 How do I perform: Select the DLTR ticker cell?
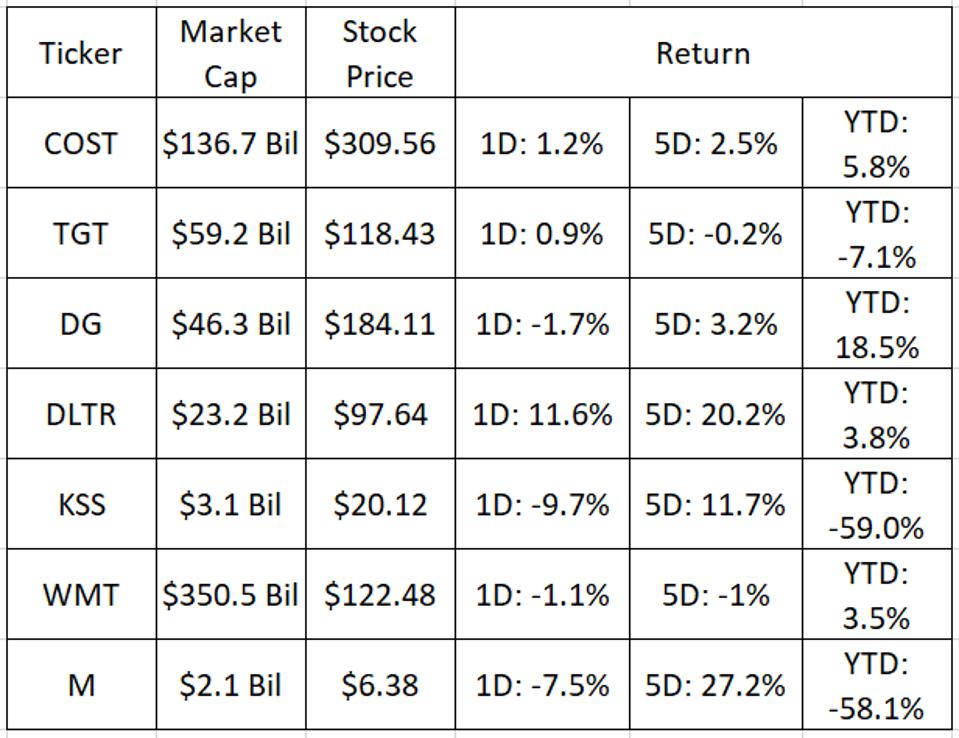(x=80, y=414)
